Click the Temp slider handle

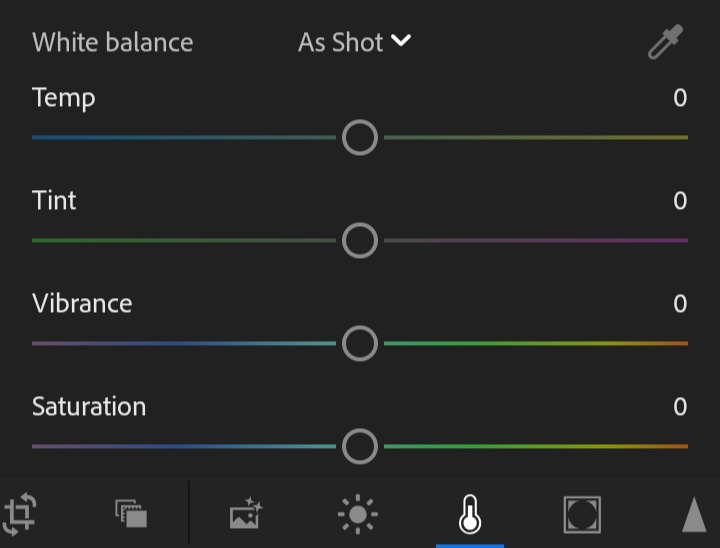pyautogui.click(x=360, y=137)
